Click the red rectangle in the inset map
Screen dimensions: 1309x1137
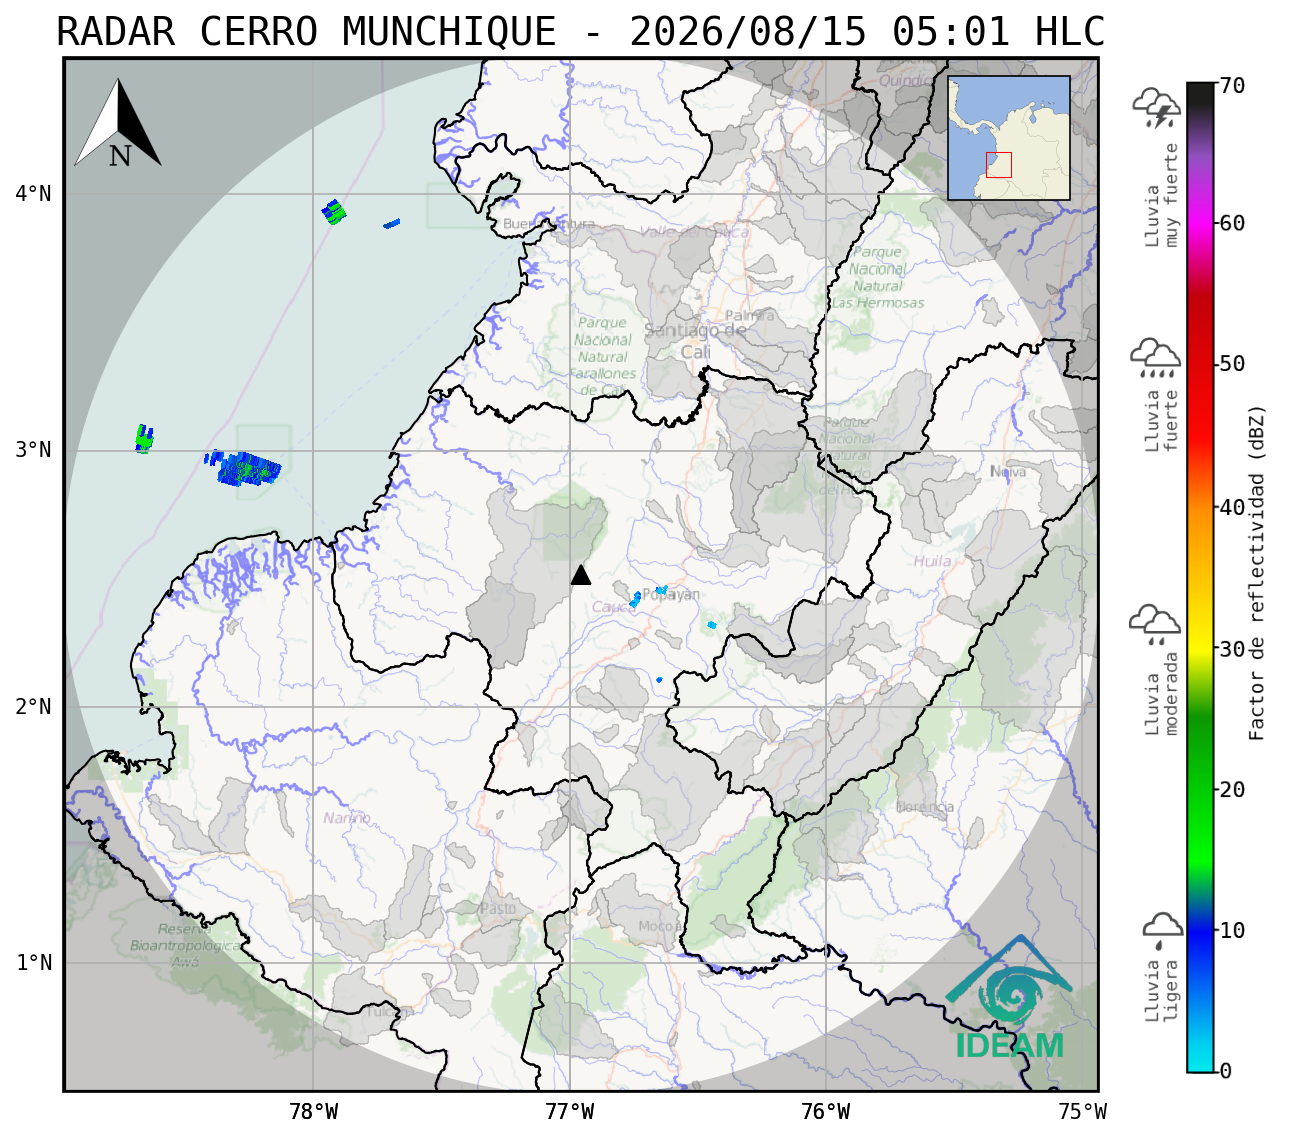(x=999, y=165)
